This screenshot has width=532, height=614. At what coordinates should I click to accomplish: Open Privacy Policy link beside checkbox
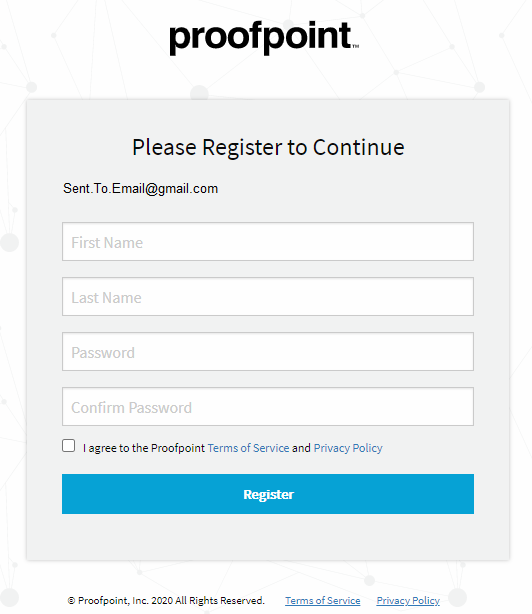tap(348, 448)
